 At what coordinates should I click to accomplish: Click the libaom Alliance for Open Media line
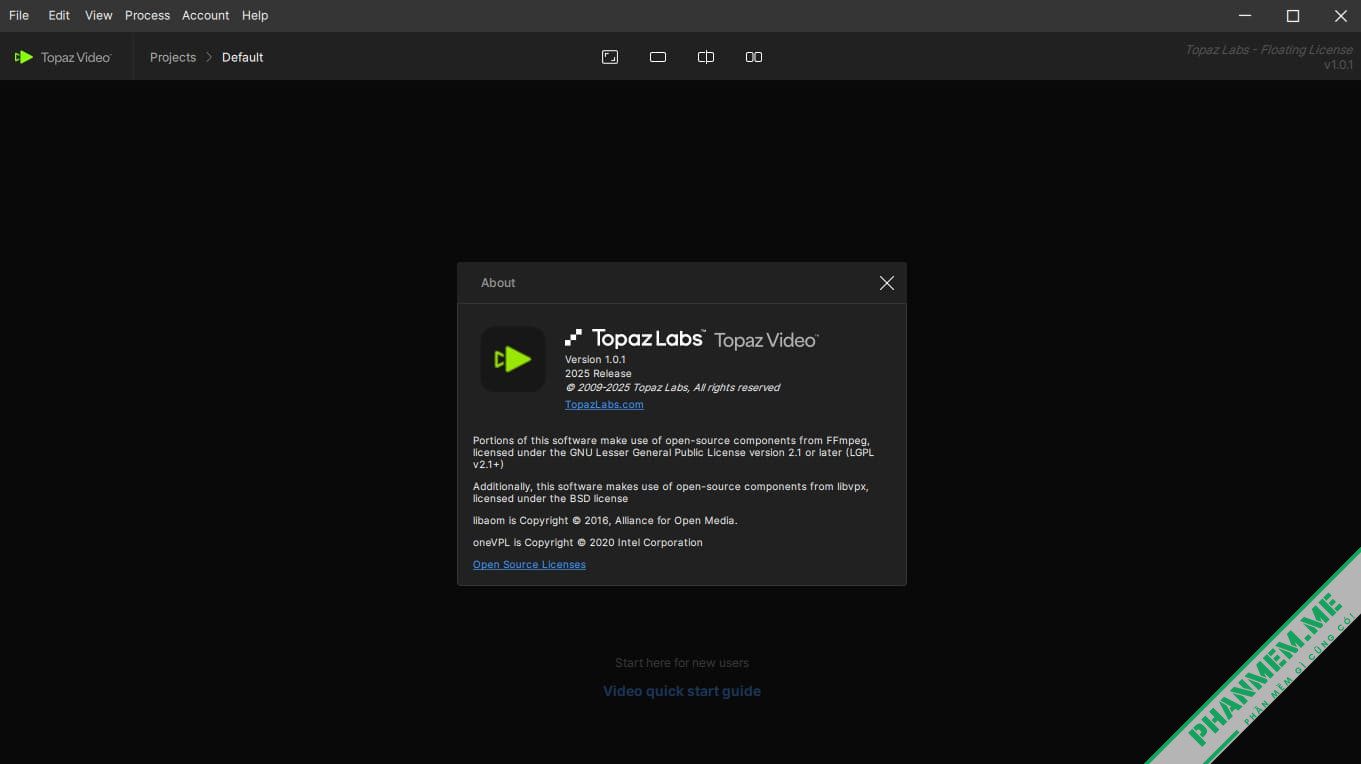pos(605,520)
